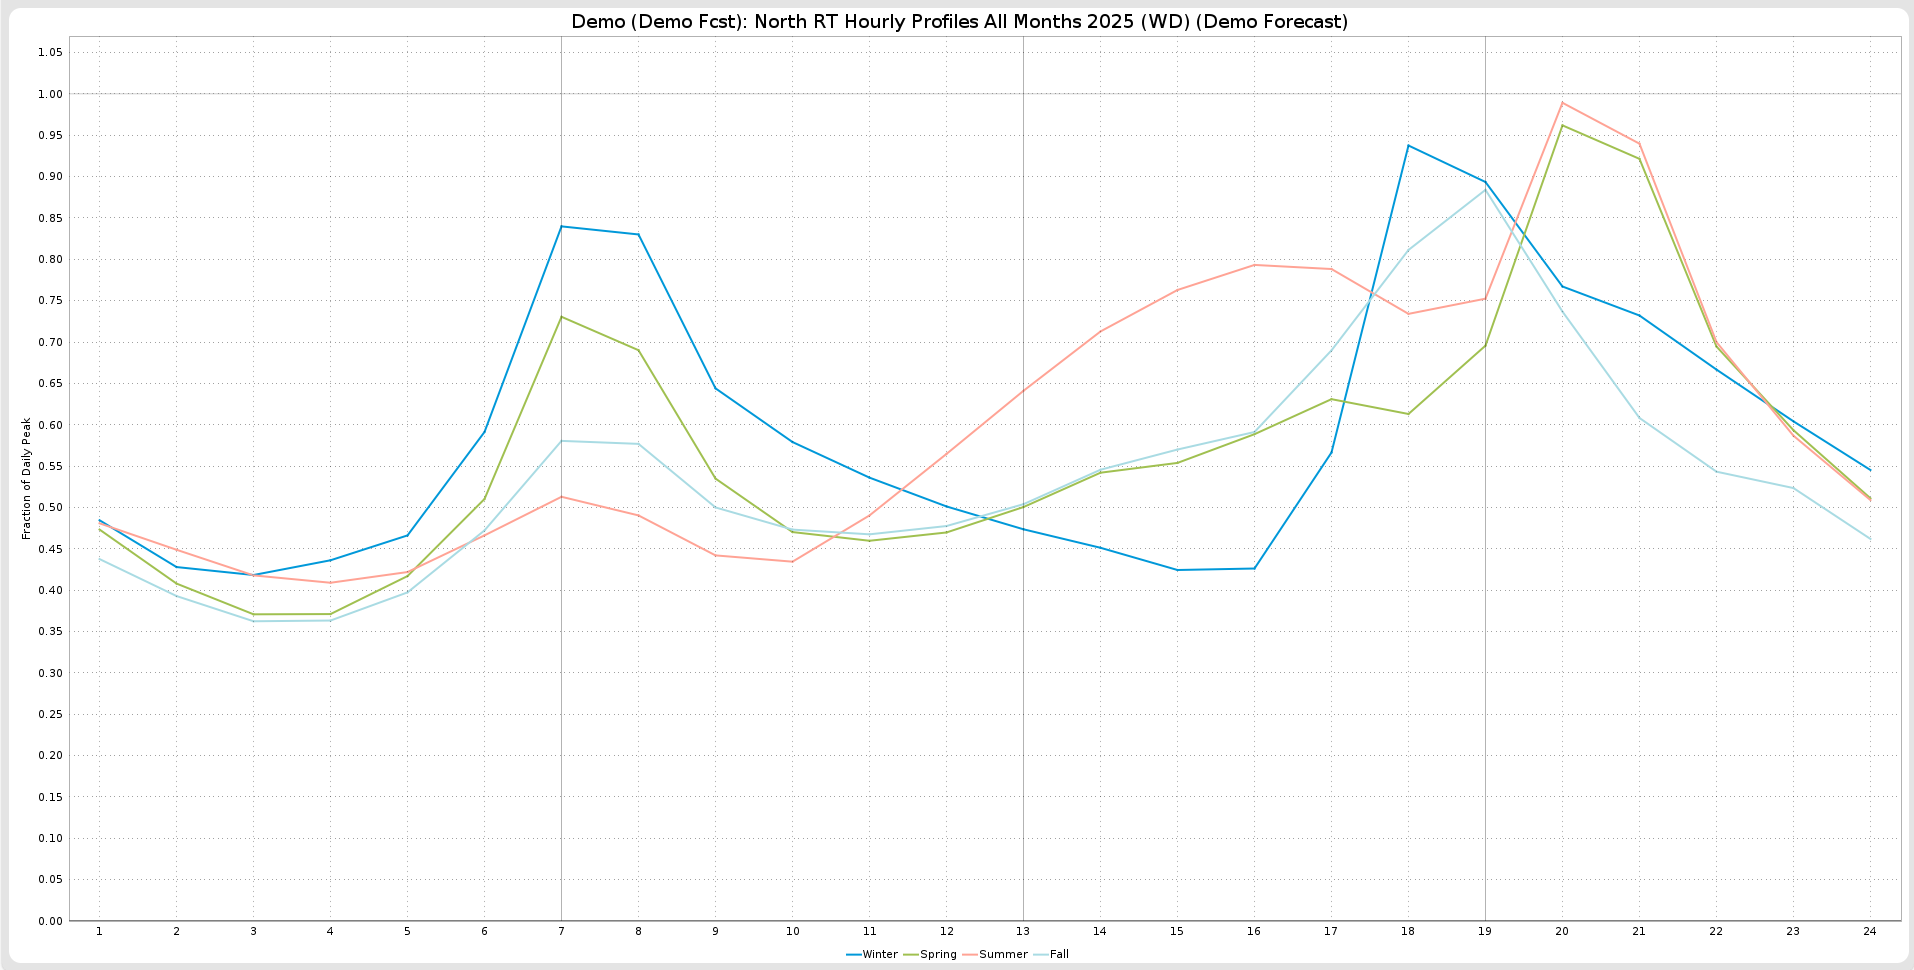
Task: Click the Fraction of Daily Peak axis label
Action: [x=27, y=478]
